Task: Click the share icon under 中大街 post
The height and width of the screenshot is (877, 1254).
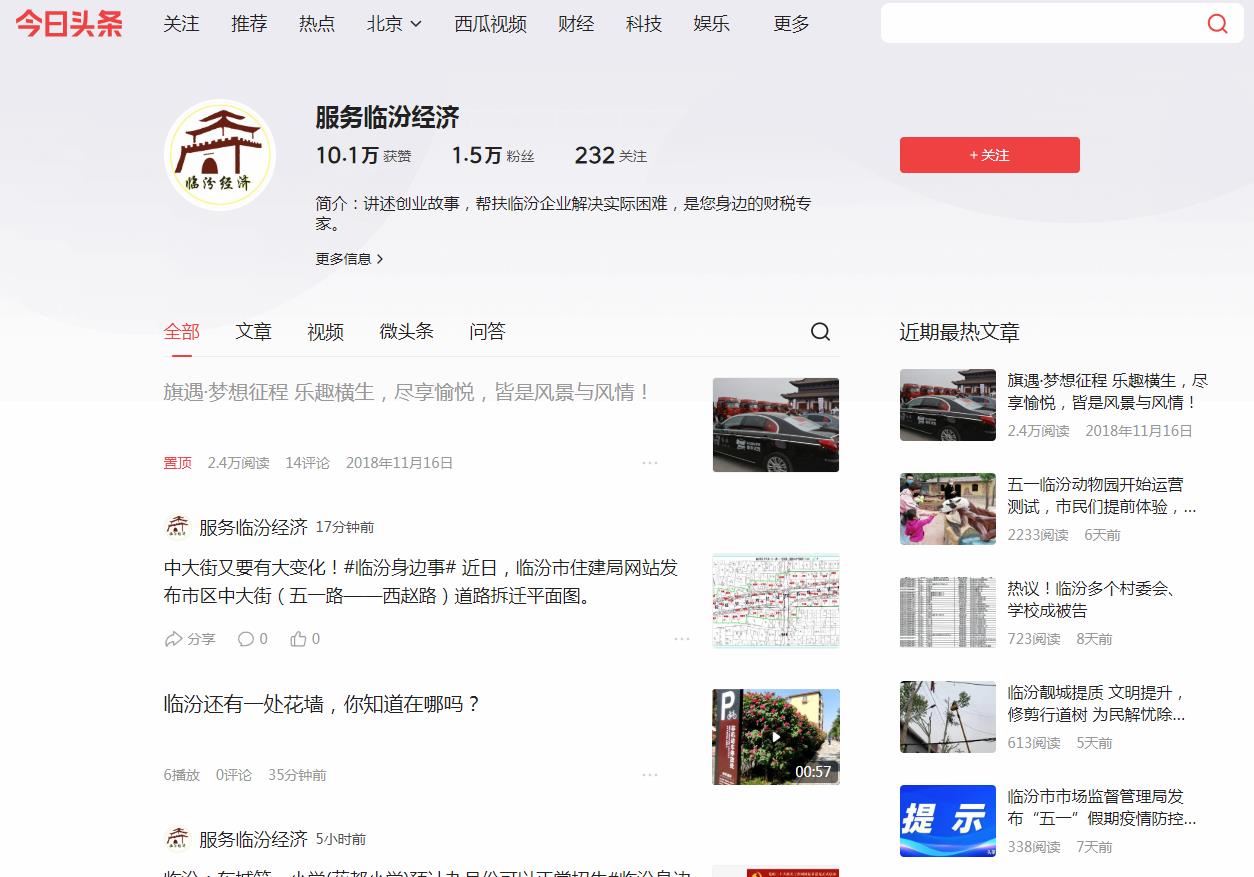Action: point(174,639)
